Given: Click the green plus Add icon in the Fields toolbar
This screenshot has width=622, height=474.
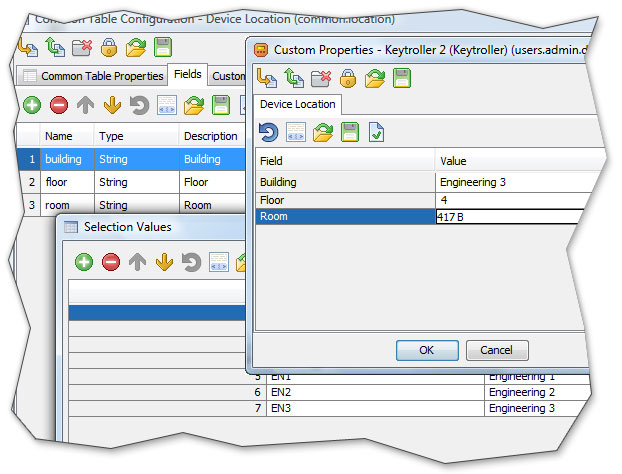Looking at the screenshot, I should (32, 105).
